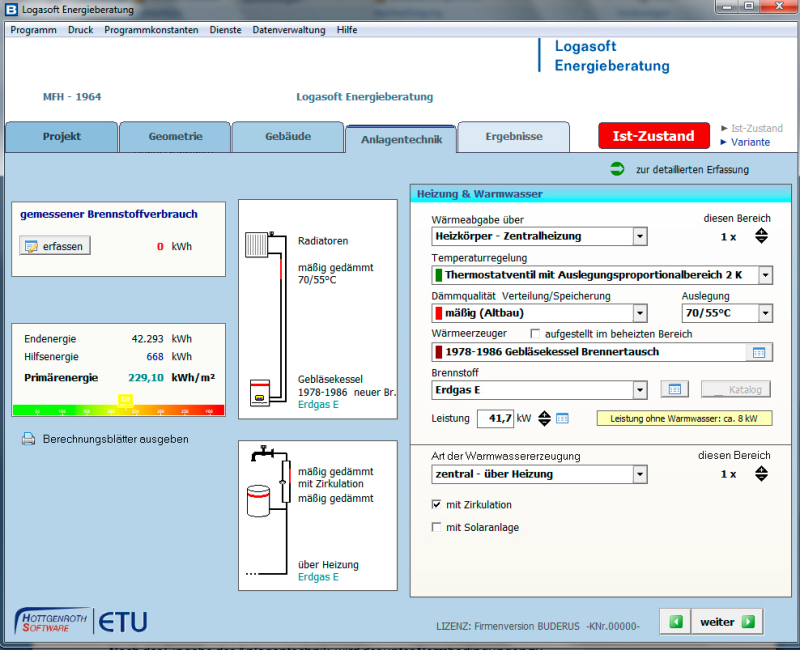Click the small table icon beside Leistung kW

click(562, 418)
